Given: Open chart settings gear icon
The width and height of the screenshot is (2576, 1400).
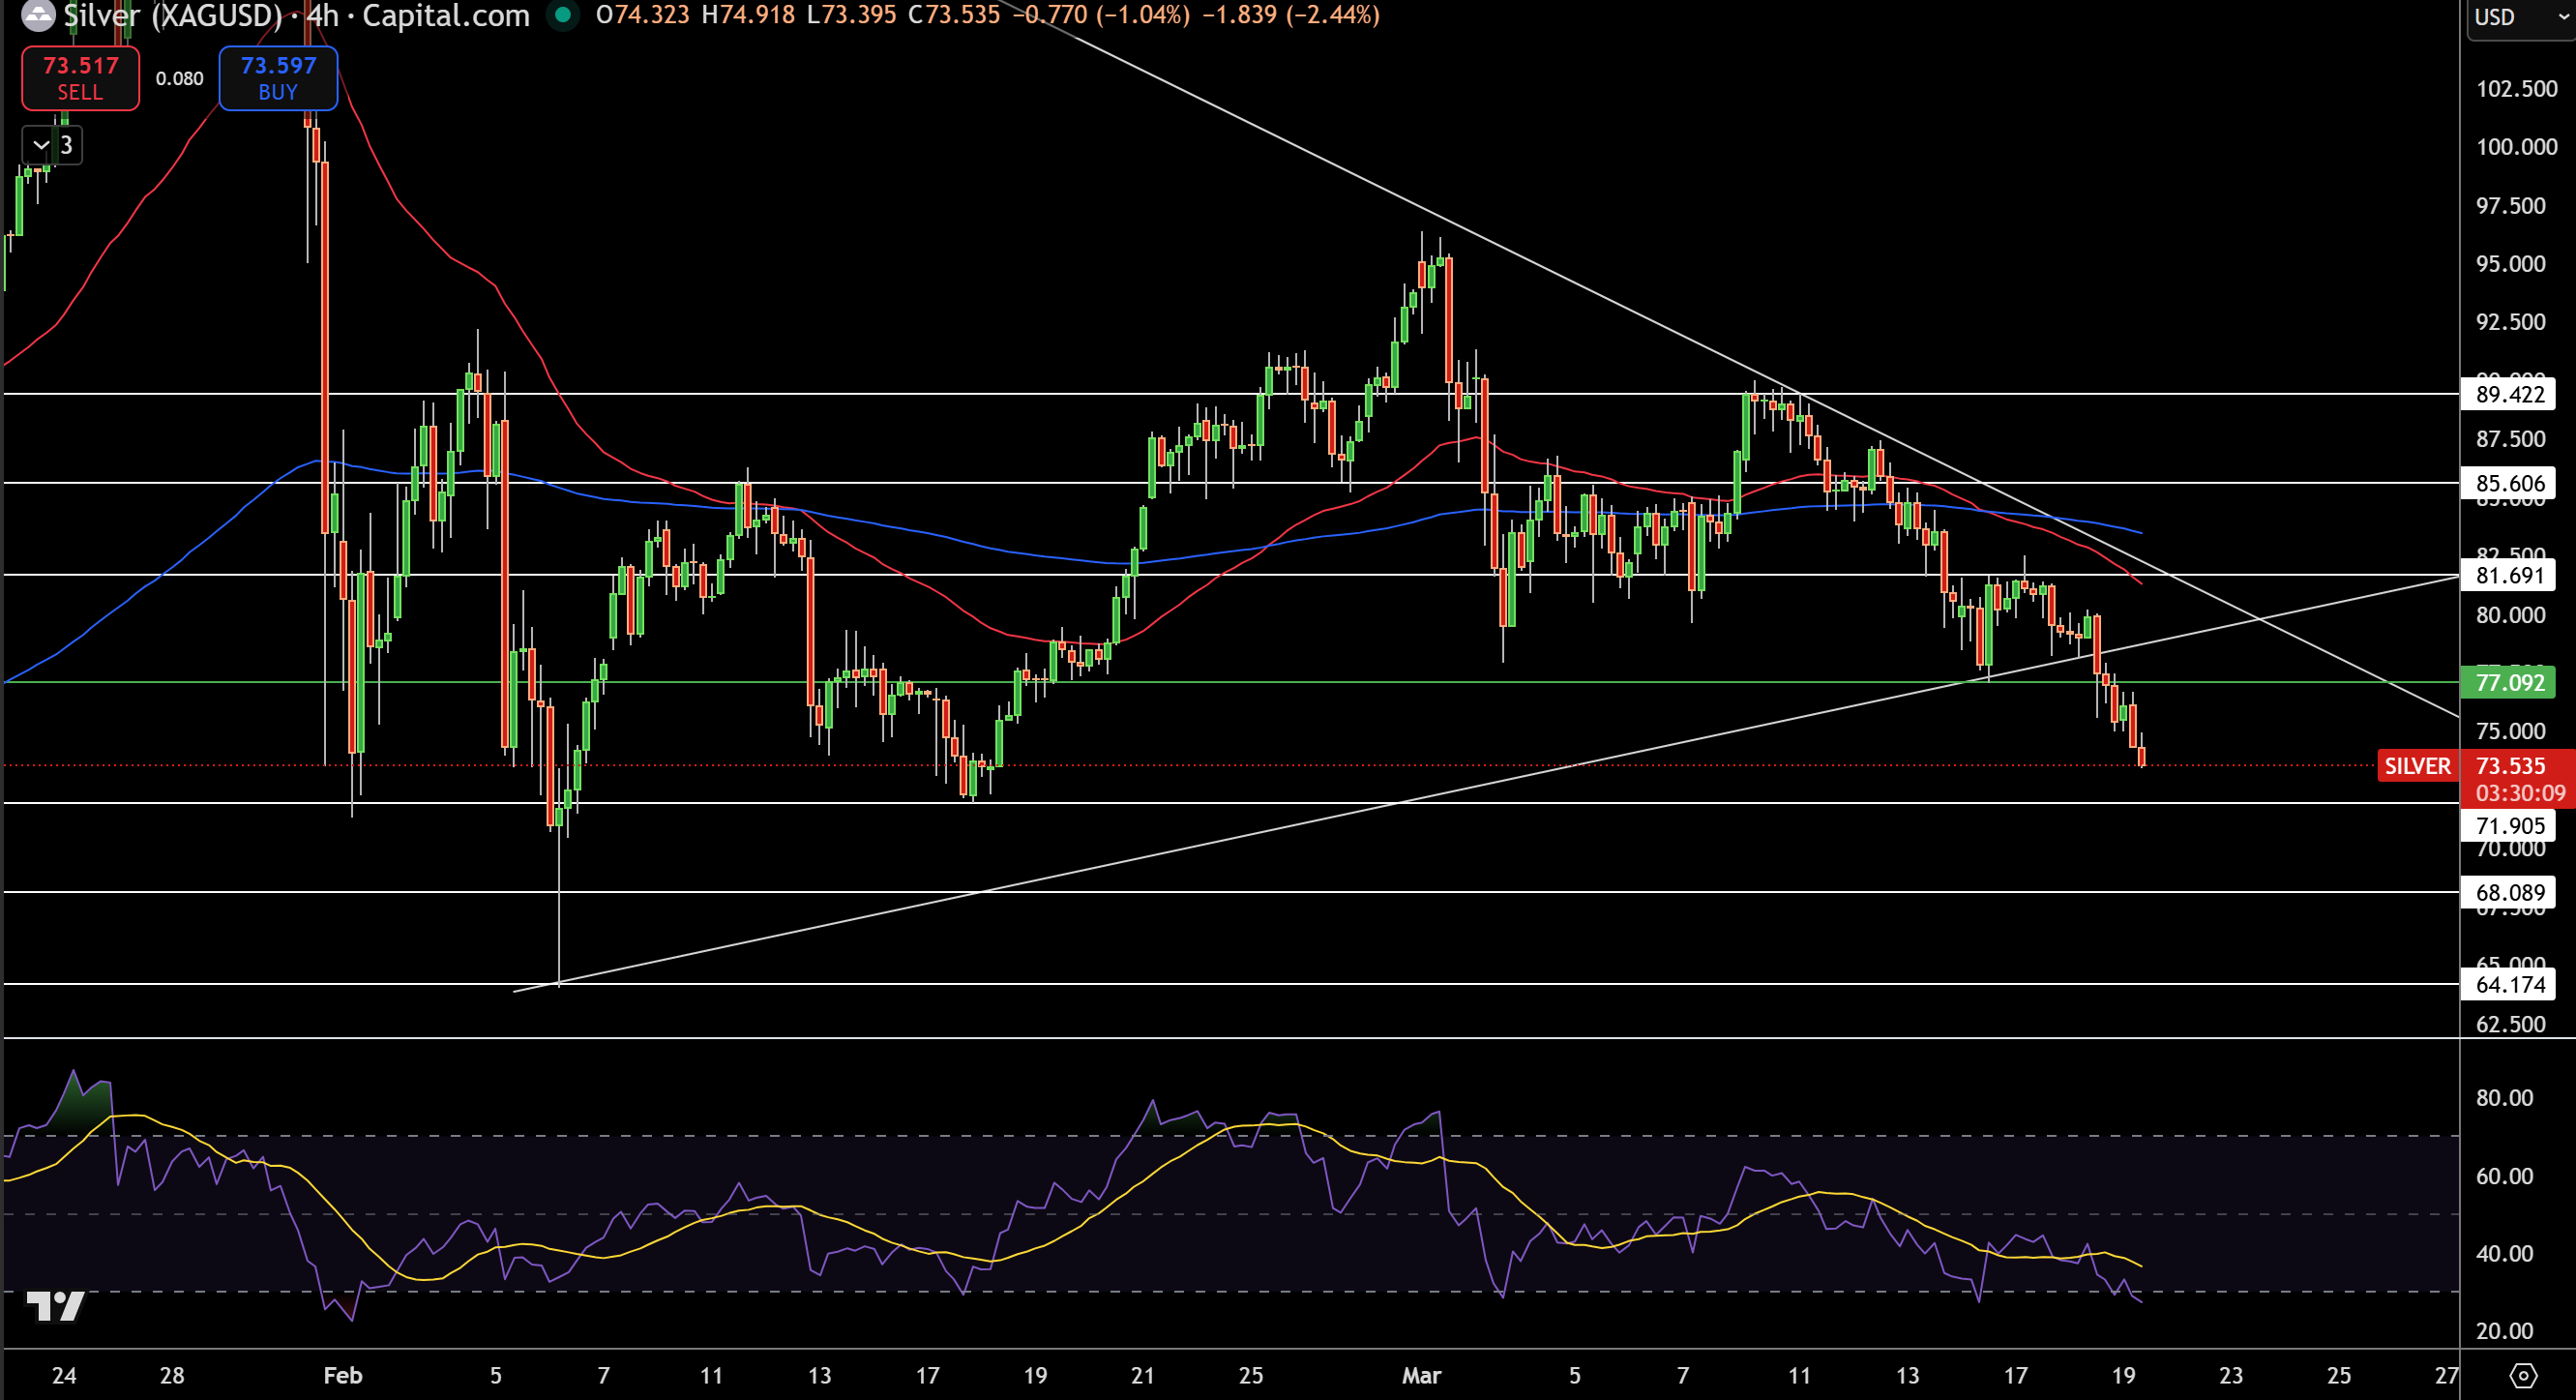Looking at the screenshot, I should point(2523,1376).
